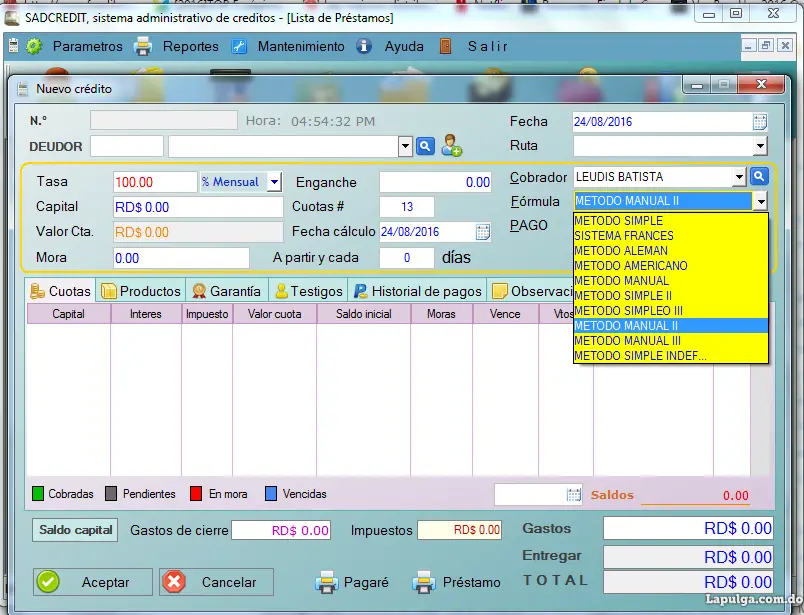Select METODO ALEMAN from the formula list
Image resolution: width=804 pixels, height=615 pixels.
coord(671,251)
